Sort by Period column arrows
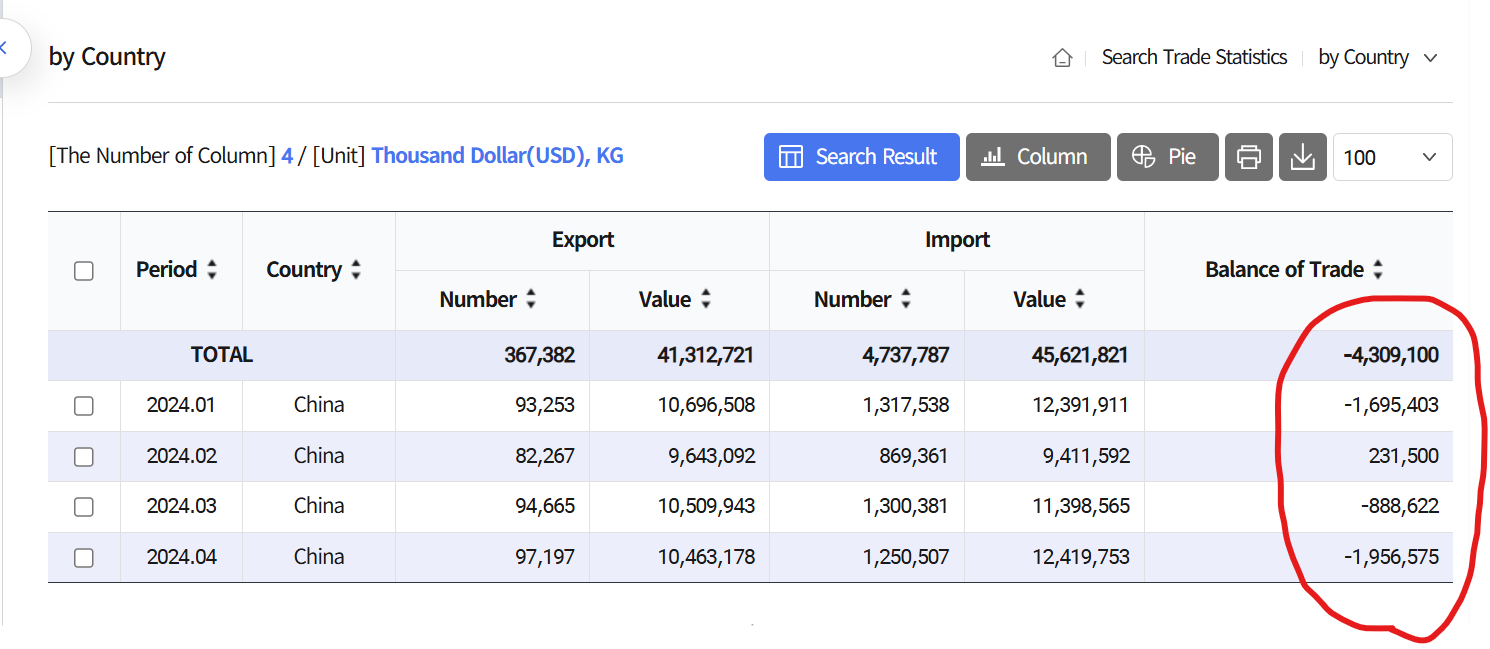The width and height of the screenshot is (1490, 649). [211, 270]
